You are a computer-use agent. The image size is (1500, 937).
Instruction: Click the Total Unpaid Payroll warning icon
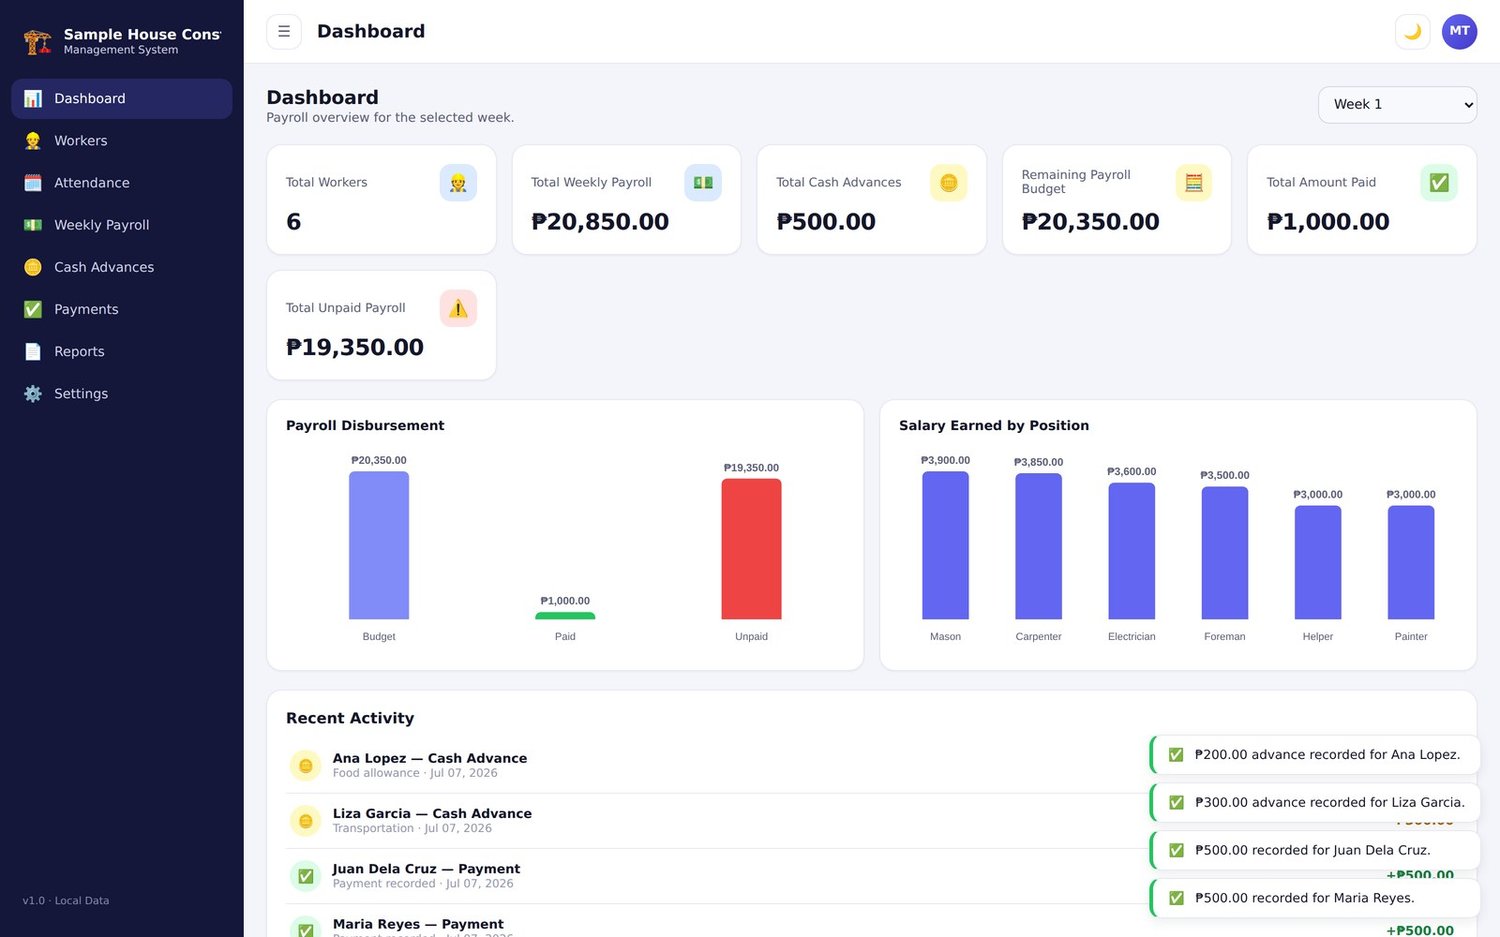(458, 308)
